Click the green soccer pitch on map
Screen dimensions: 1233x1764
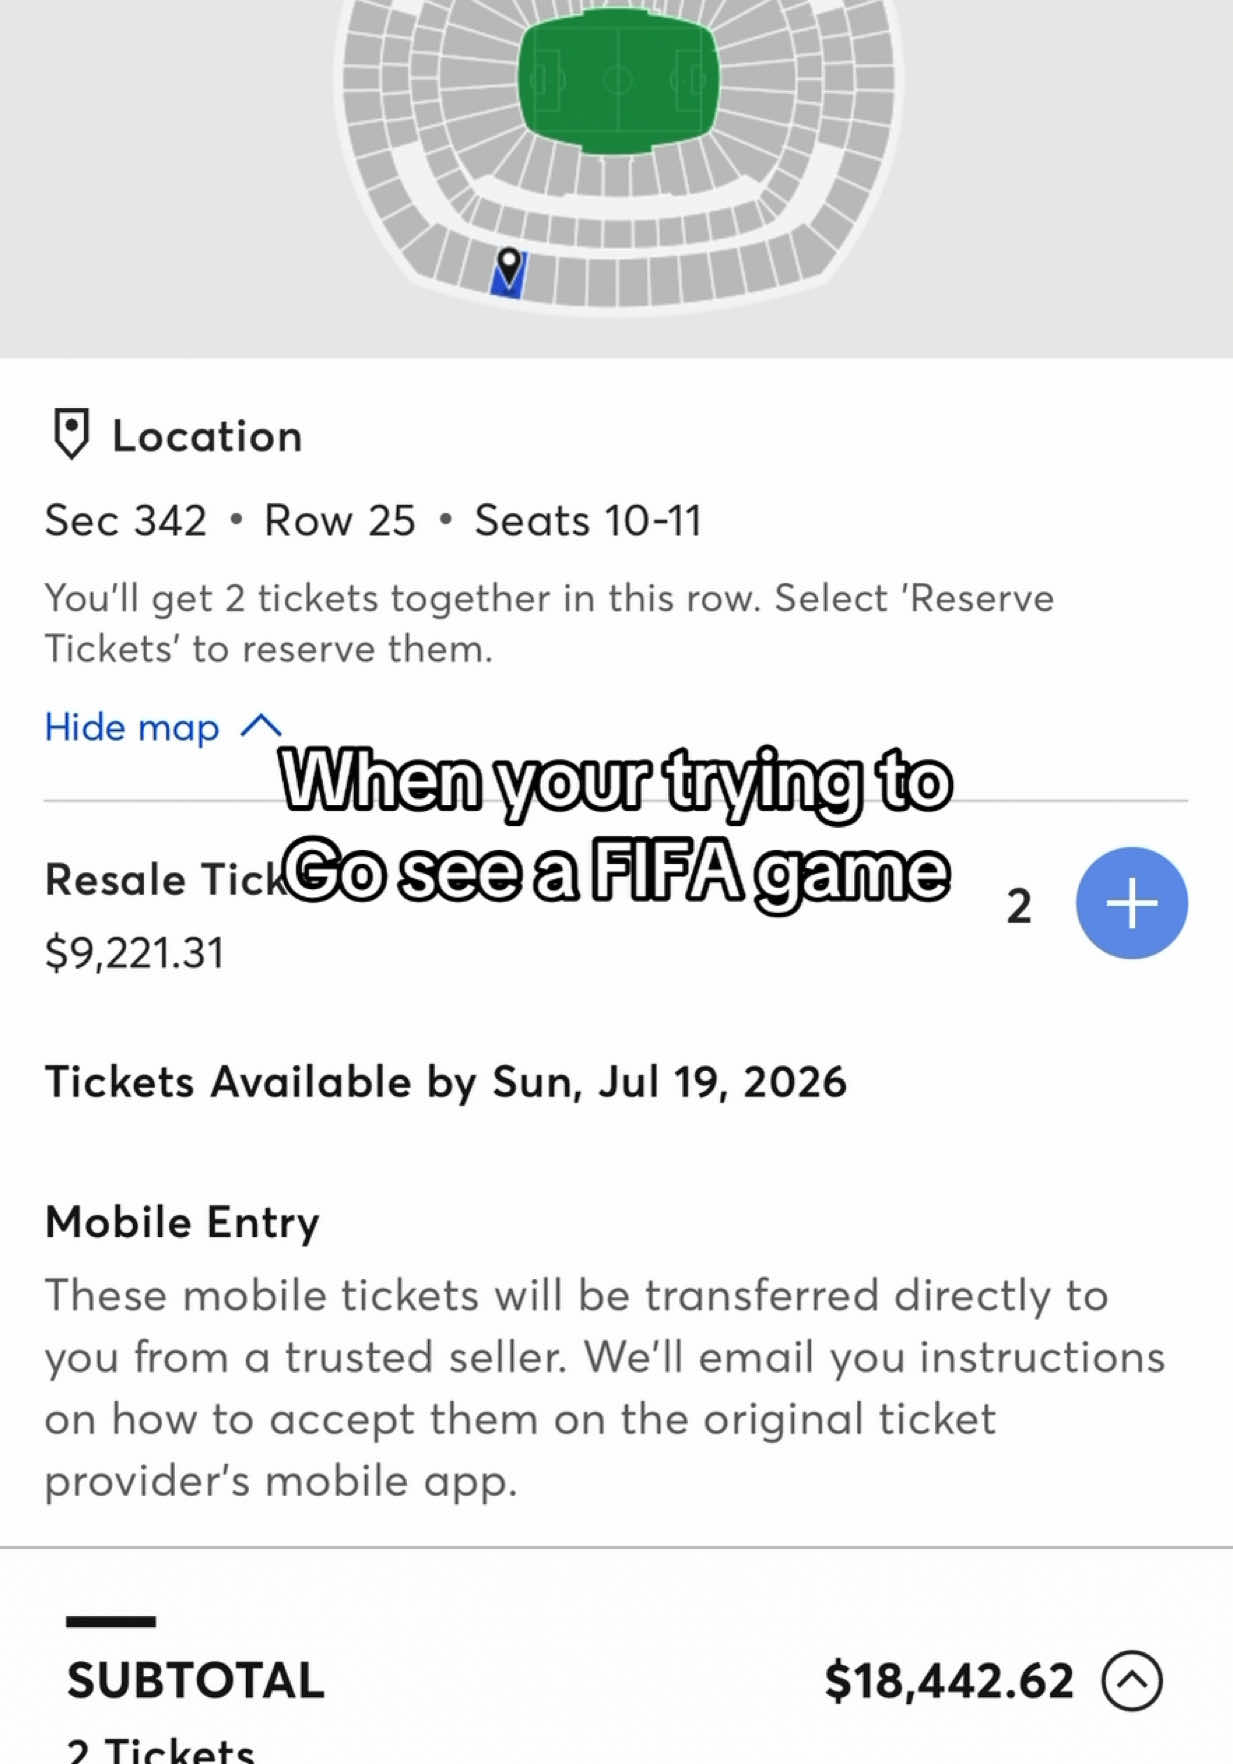point(618,80)
